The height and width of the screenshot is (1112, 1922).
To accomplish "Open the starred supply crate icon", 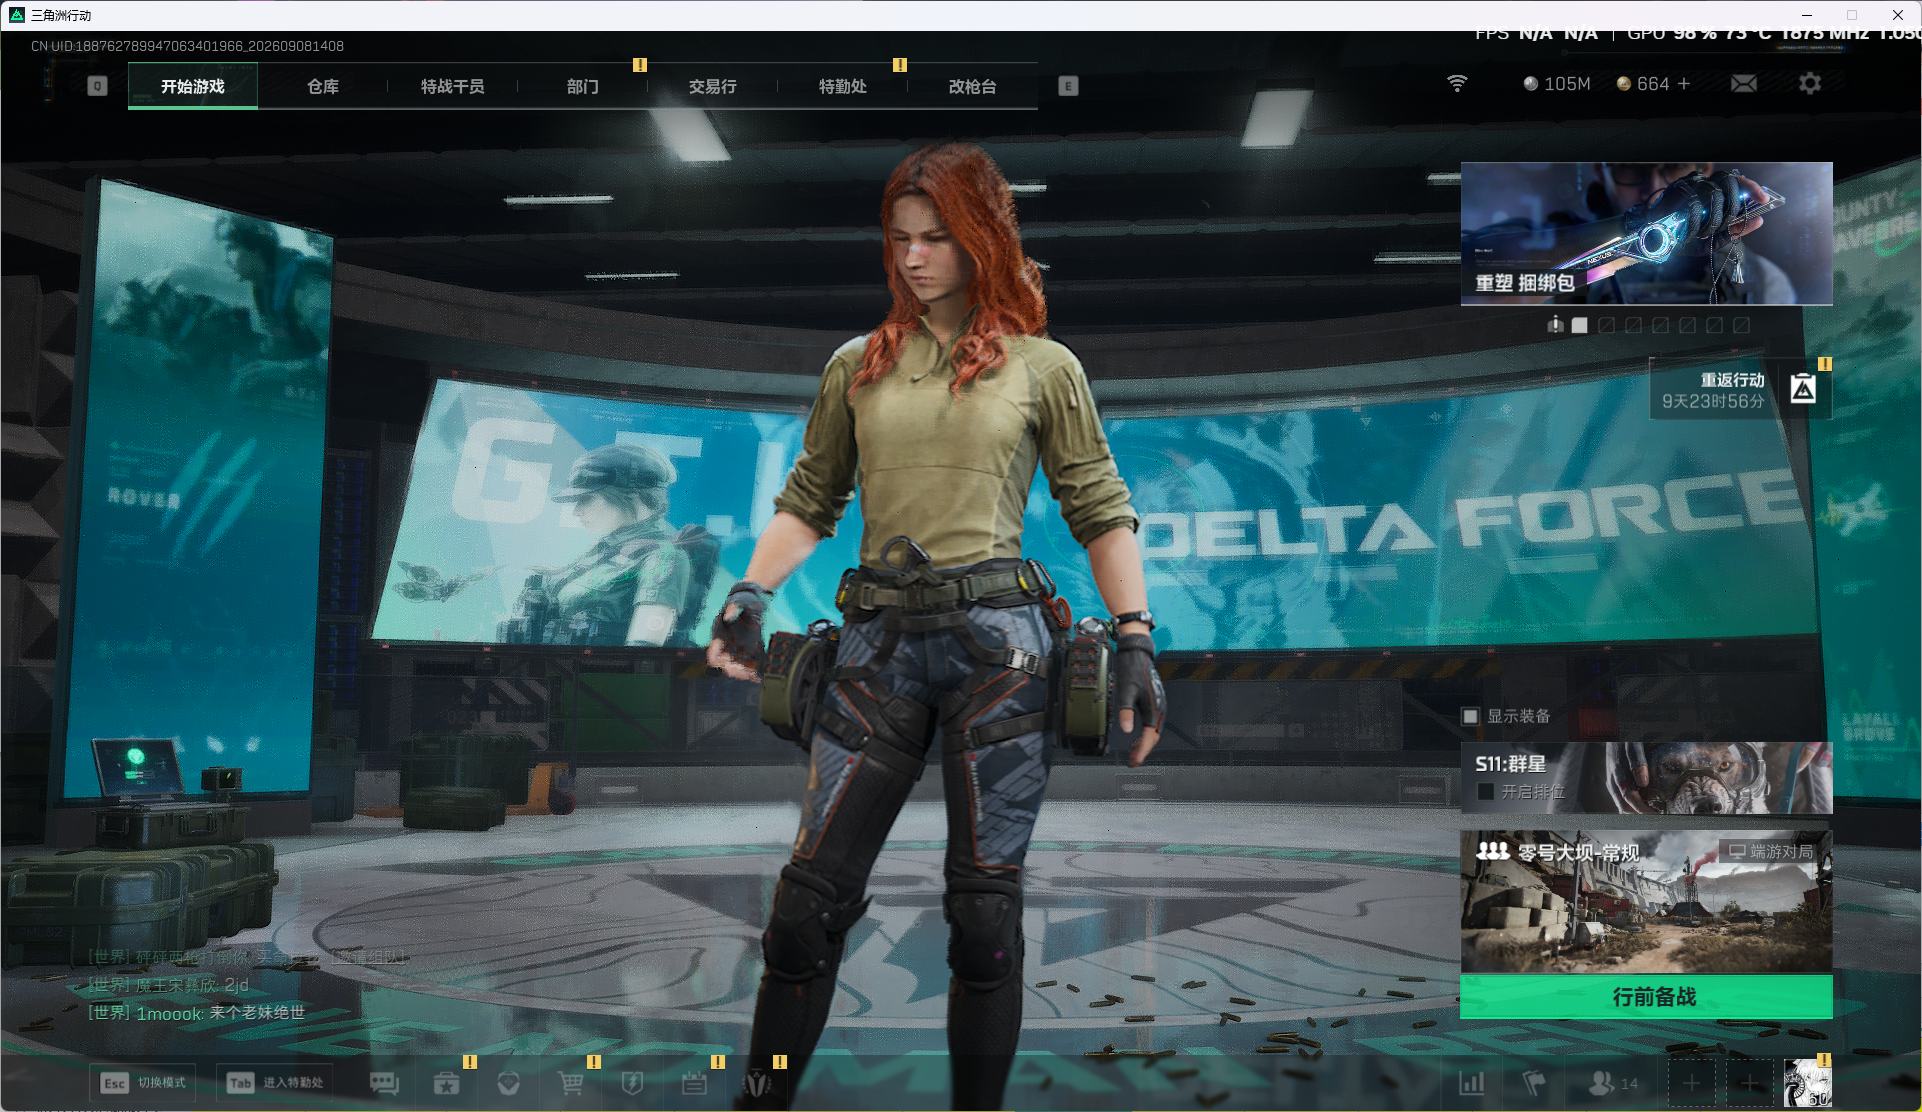I will [446, 1083].
